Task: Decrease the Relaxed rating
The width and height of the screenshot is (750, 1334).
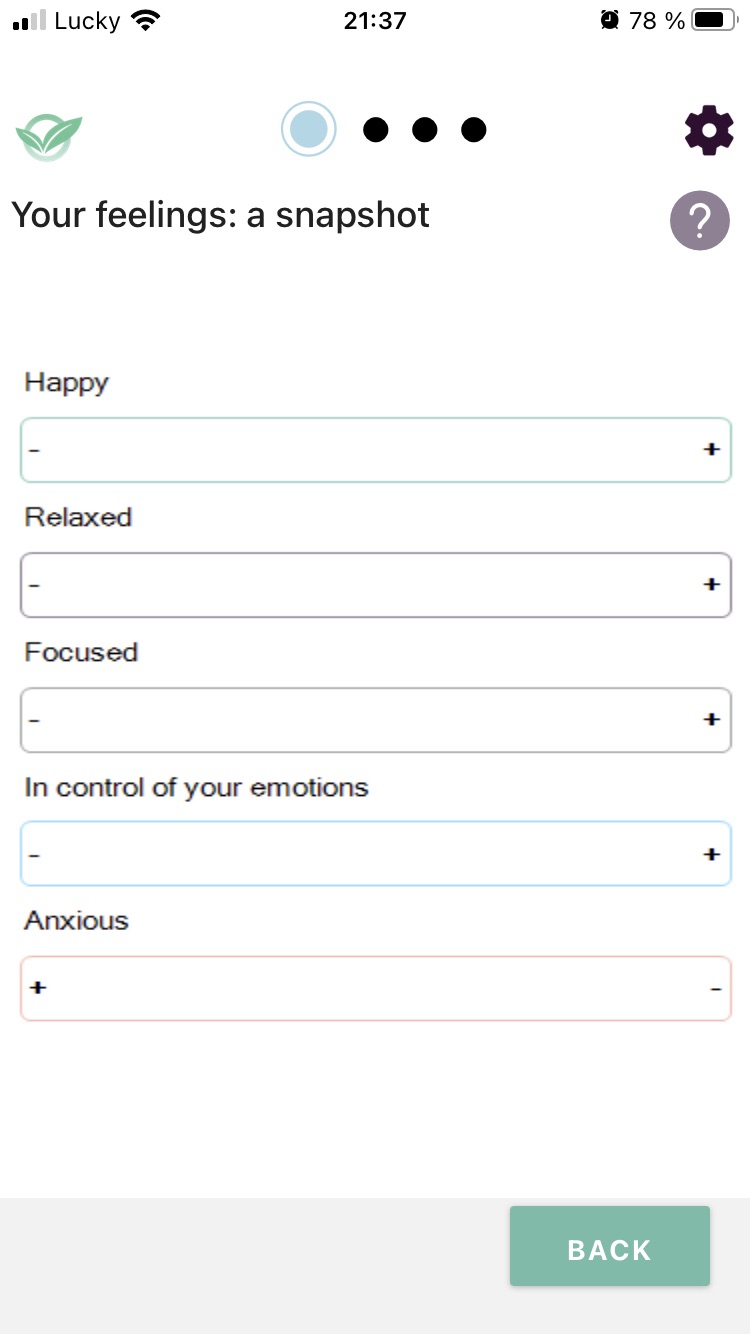Action: [35, 584]
